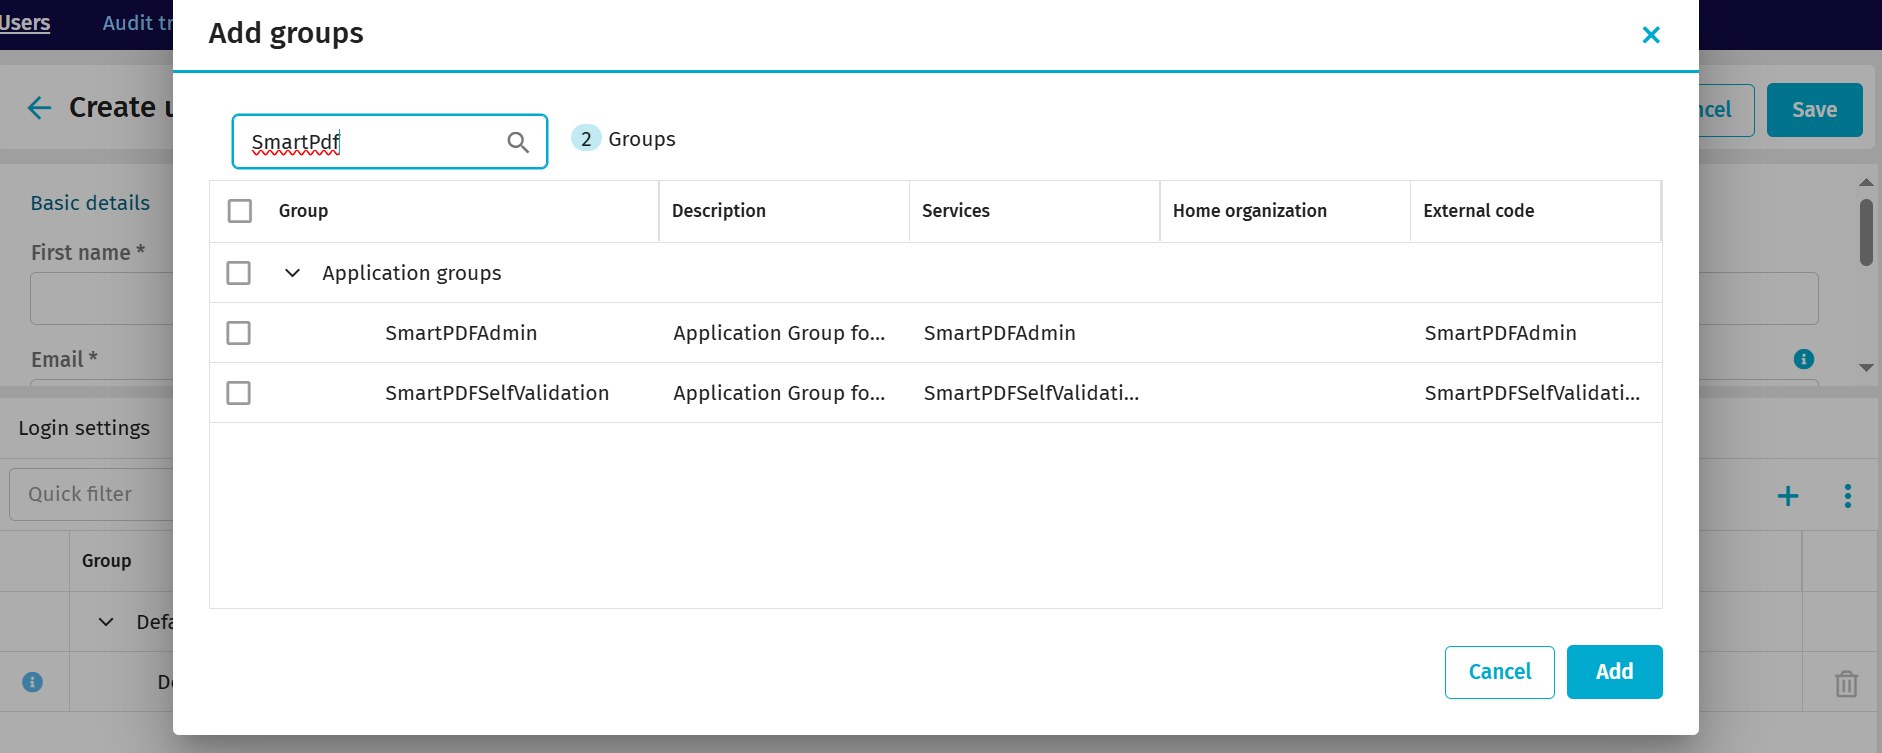Click Cancel in the Add groups dialog
This screenshot has height=753, width=1882.
pos(1499,672)
